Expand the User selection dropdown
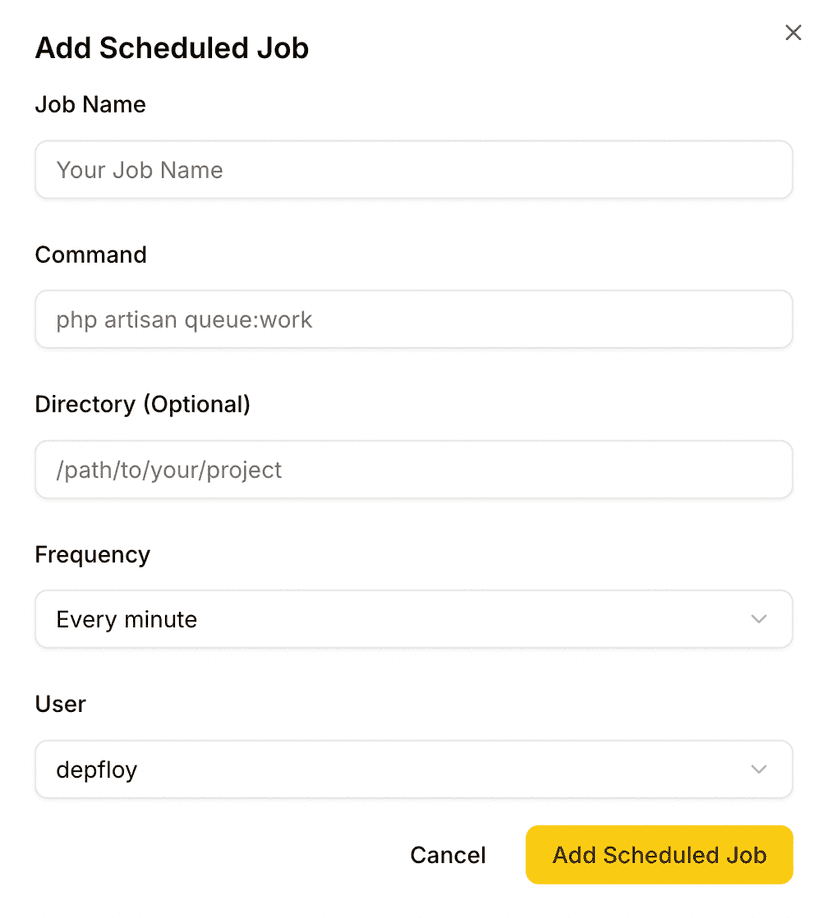The width and height of the screenshot is (828, 918). click(413, 769)
